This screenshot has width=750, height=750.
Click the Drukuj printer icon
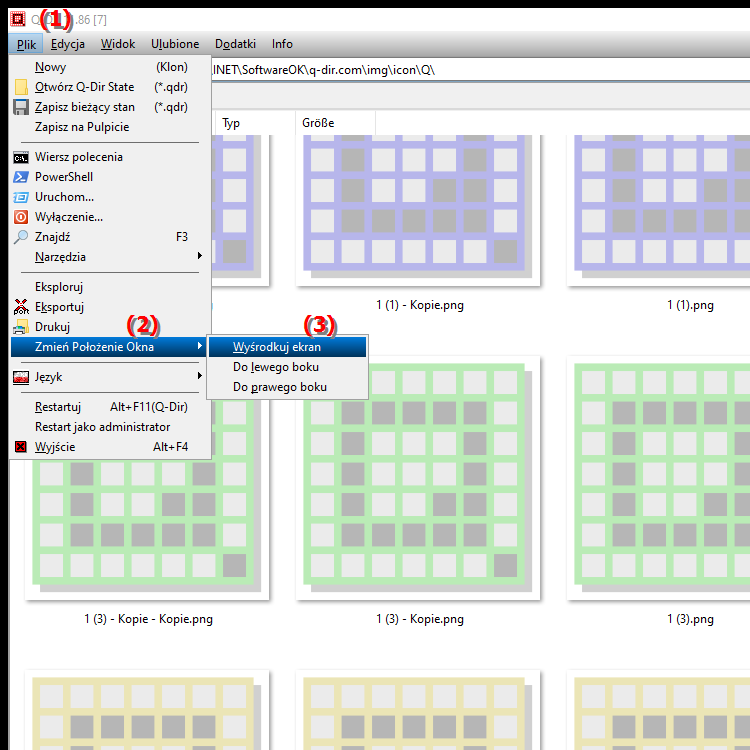click(x=21, y=327)
